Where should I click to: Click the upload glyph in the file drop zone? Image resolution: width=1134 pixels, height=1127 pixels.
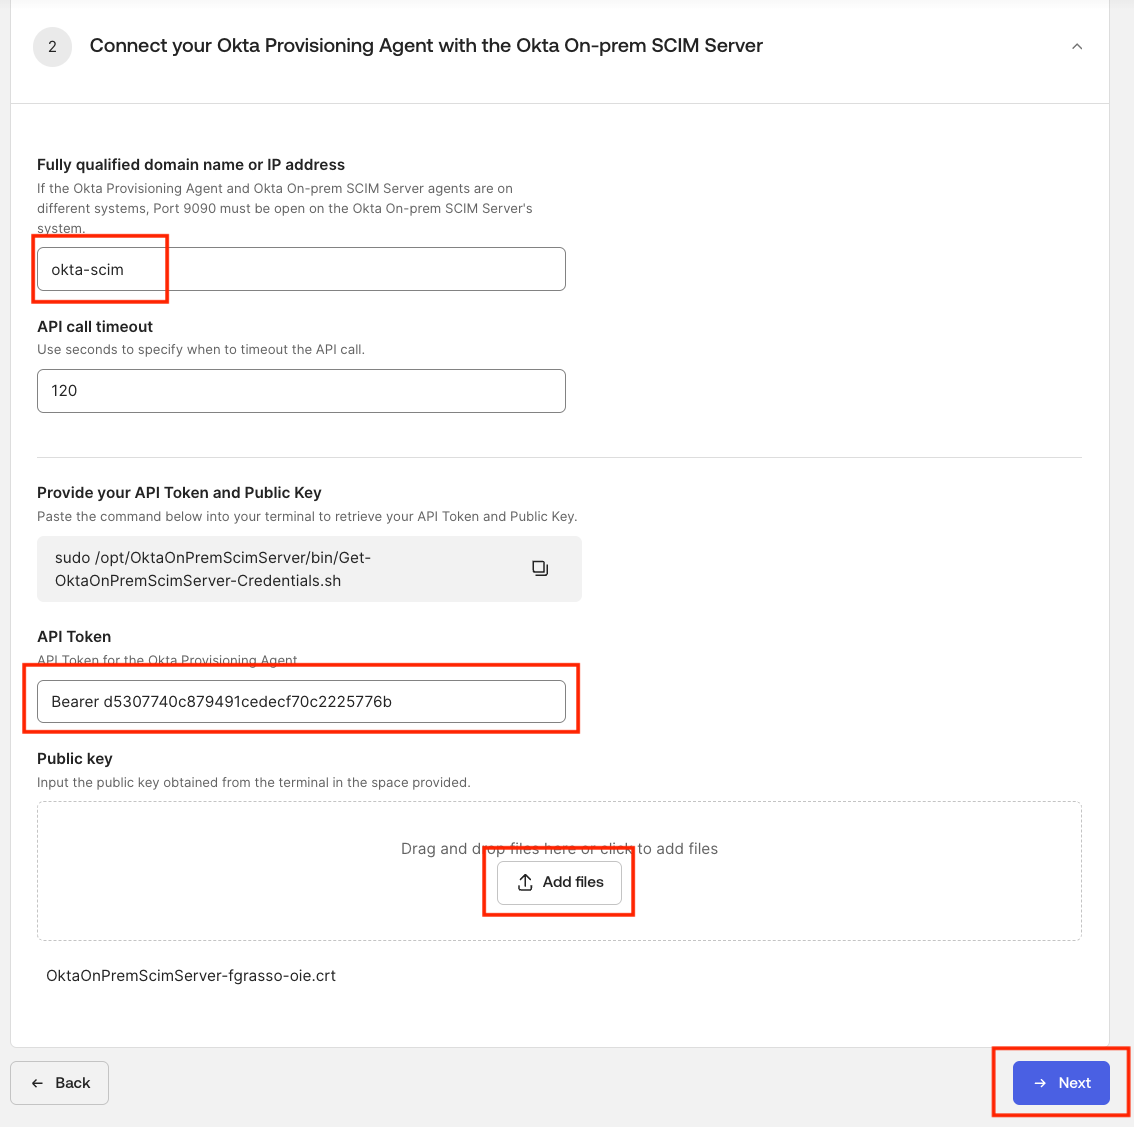click(x=524, y=882)
